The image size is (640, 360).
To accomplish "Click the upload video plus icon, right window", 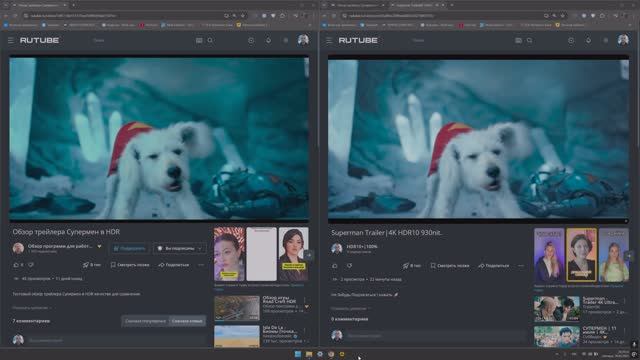I will point(571,40).
